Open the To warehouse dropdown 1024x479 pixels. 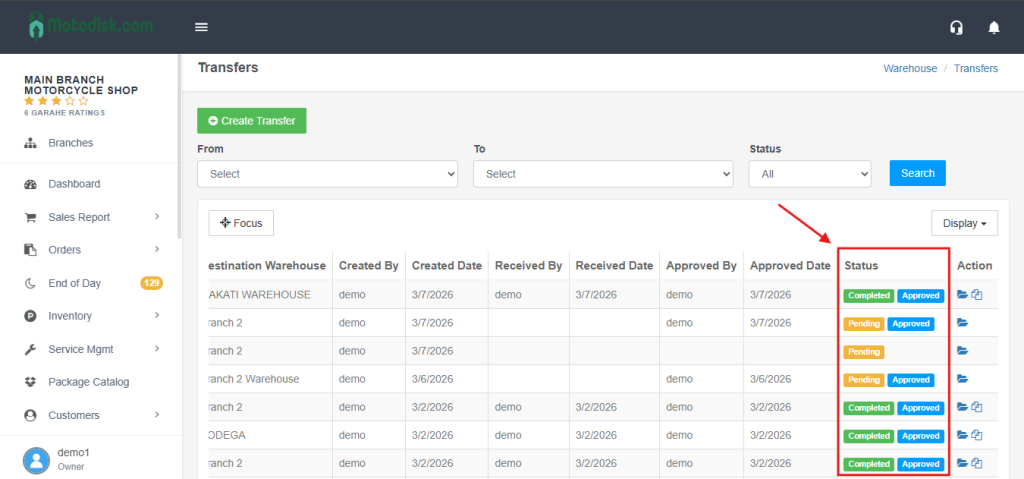pos(603,174)
